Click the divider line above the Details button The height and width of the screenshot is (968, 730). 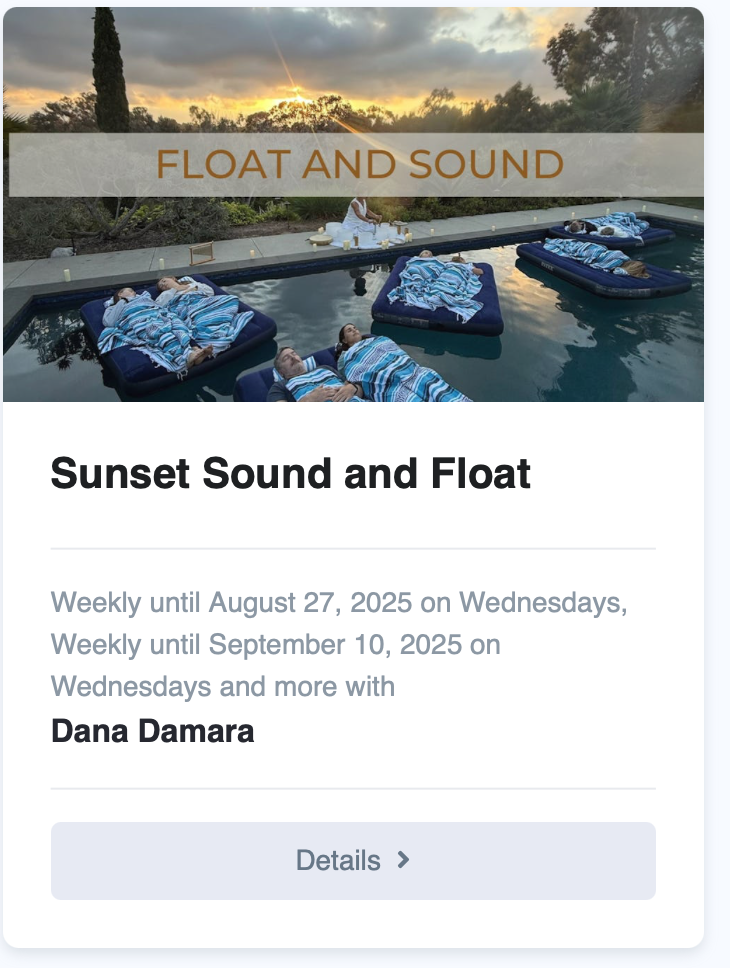point(353,788)
